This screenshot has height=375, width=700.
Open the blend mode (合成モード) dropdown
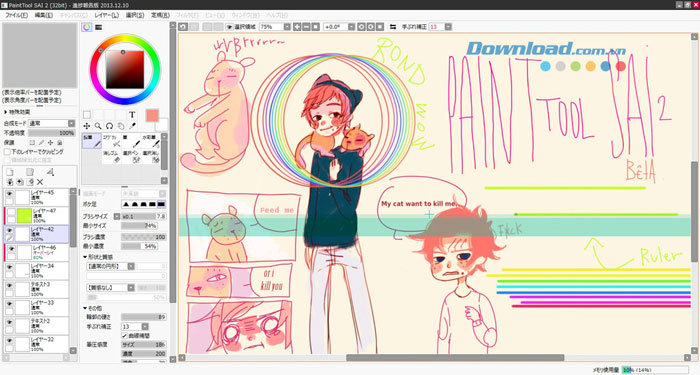point(52,123)
